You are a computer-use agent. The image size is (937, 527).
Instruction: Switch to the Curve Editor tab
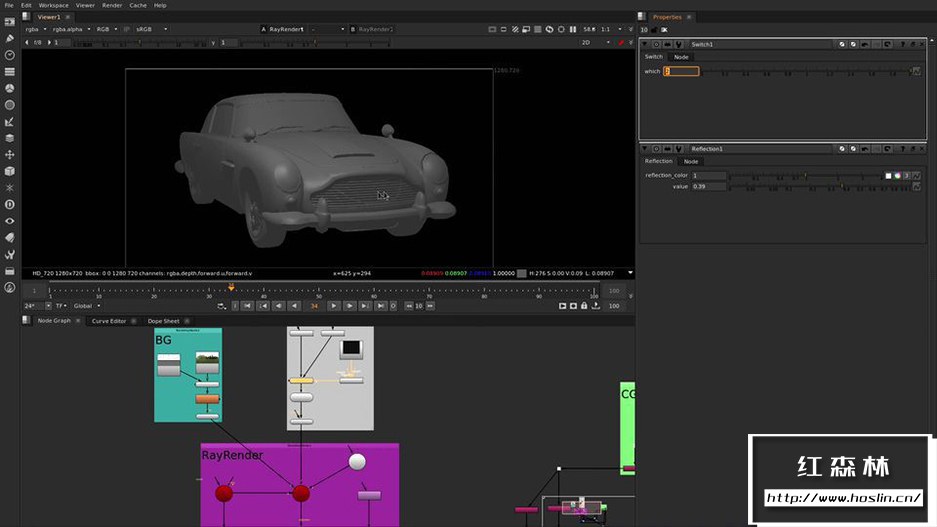(x=109, y=321)
